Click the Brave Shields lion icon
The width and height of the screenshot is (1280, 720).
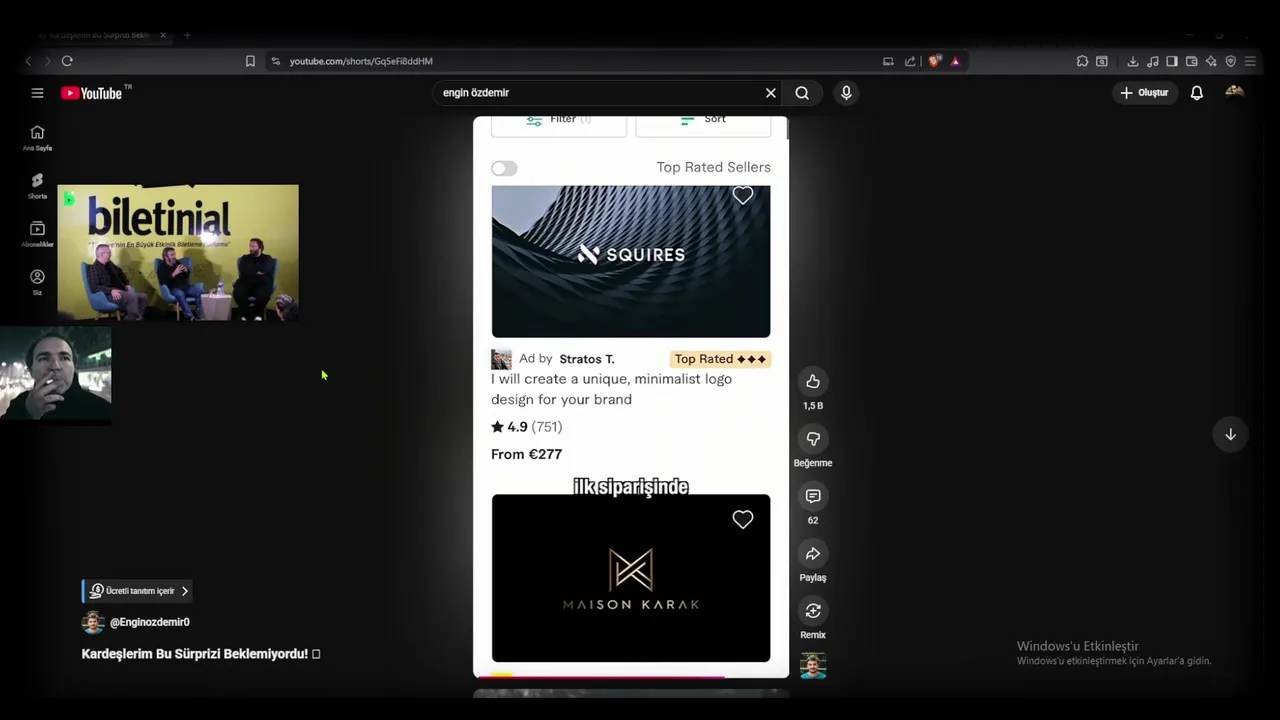click(x=934, y=61)
